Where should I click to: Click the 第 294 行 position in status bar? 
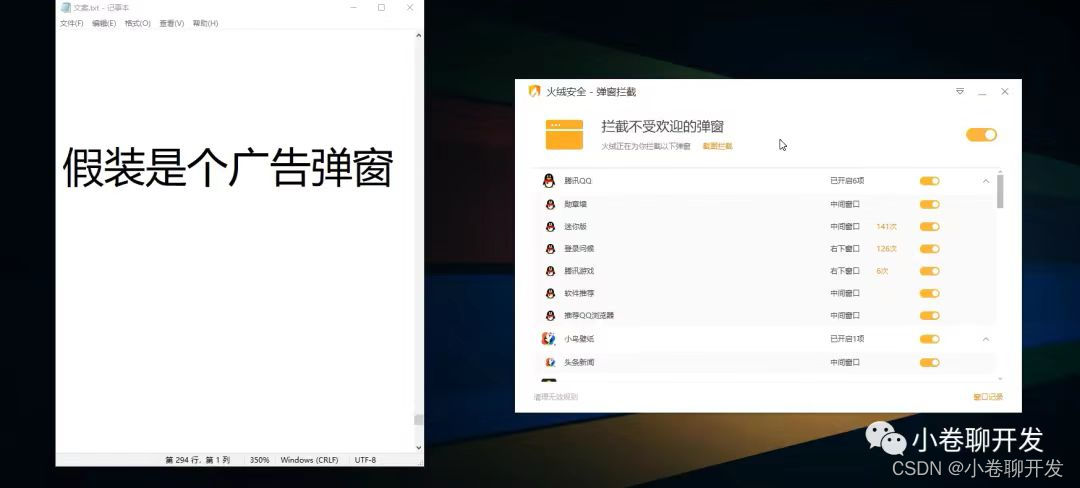pyautogui.click(x=197, y=460)
